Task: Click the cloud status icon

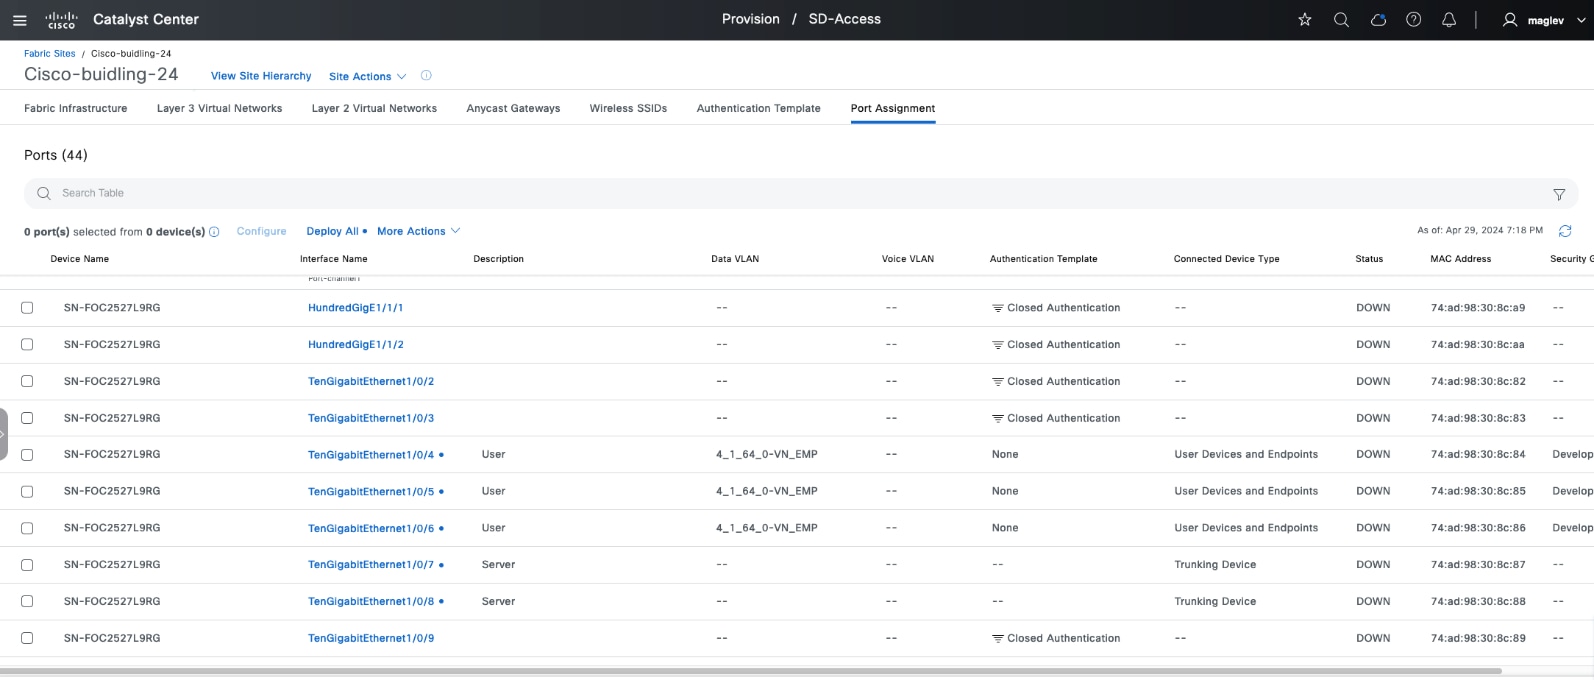Action: 1378,20
